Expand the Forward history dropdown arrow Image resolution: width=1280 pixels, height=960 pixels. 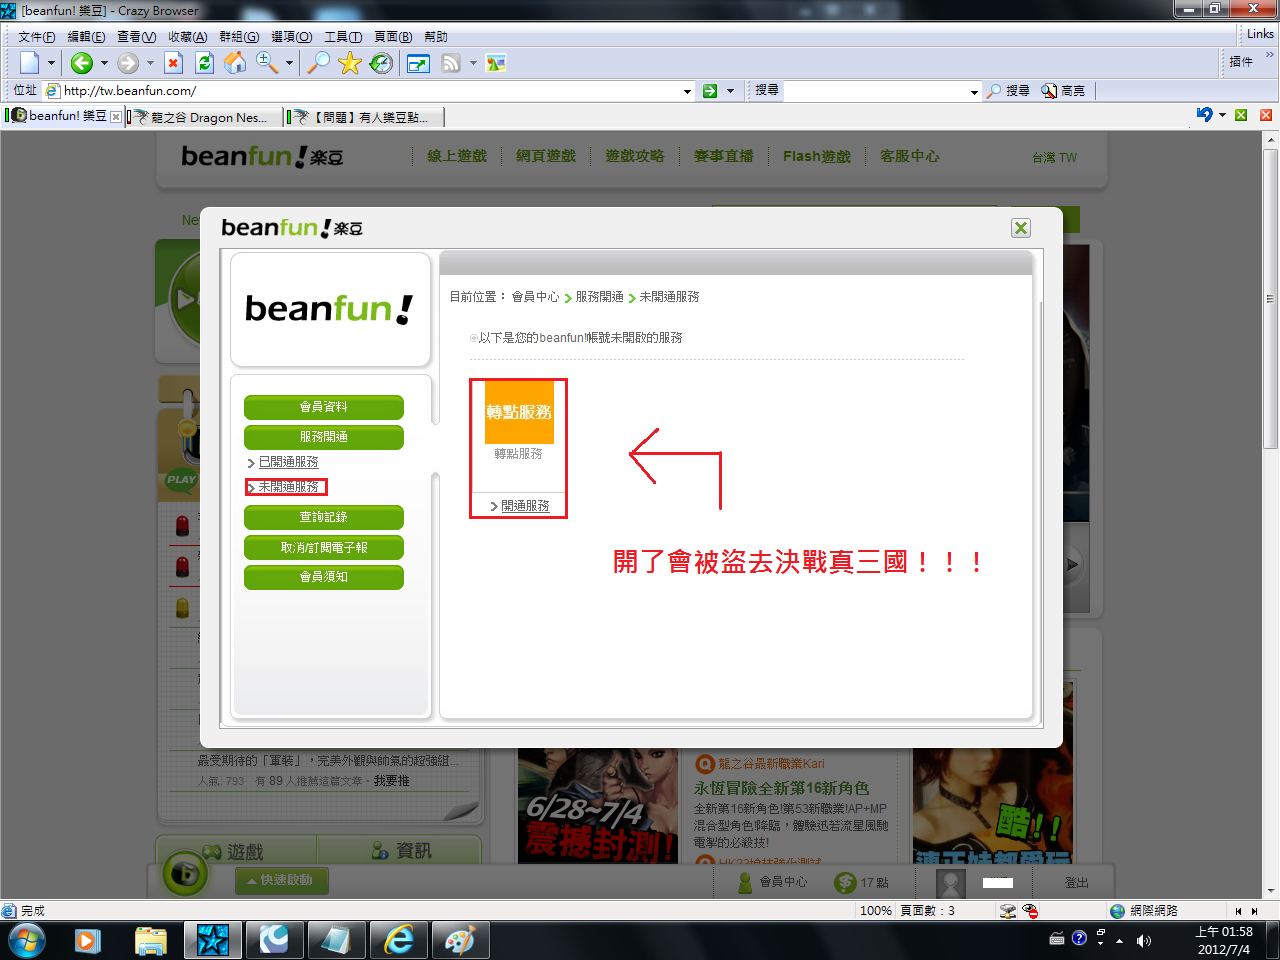point(150,63)
